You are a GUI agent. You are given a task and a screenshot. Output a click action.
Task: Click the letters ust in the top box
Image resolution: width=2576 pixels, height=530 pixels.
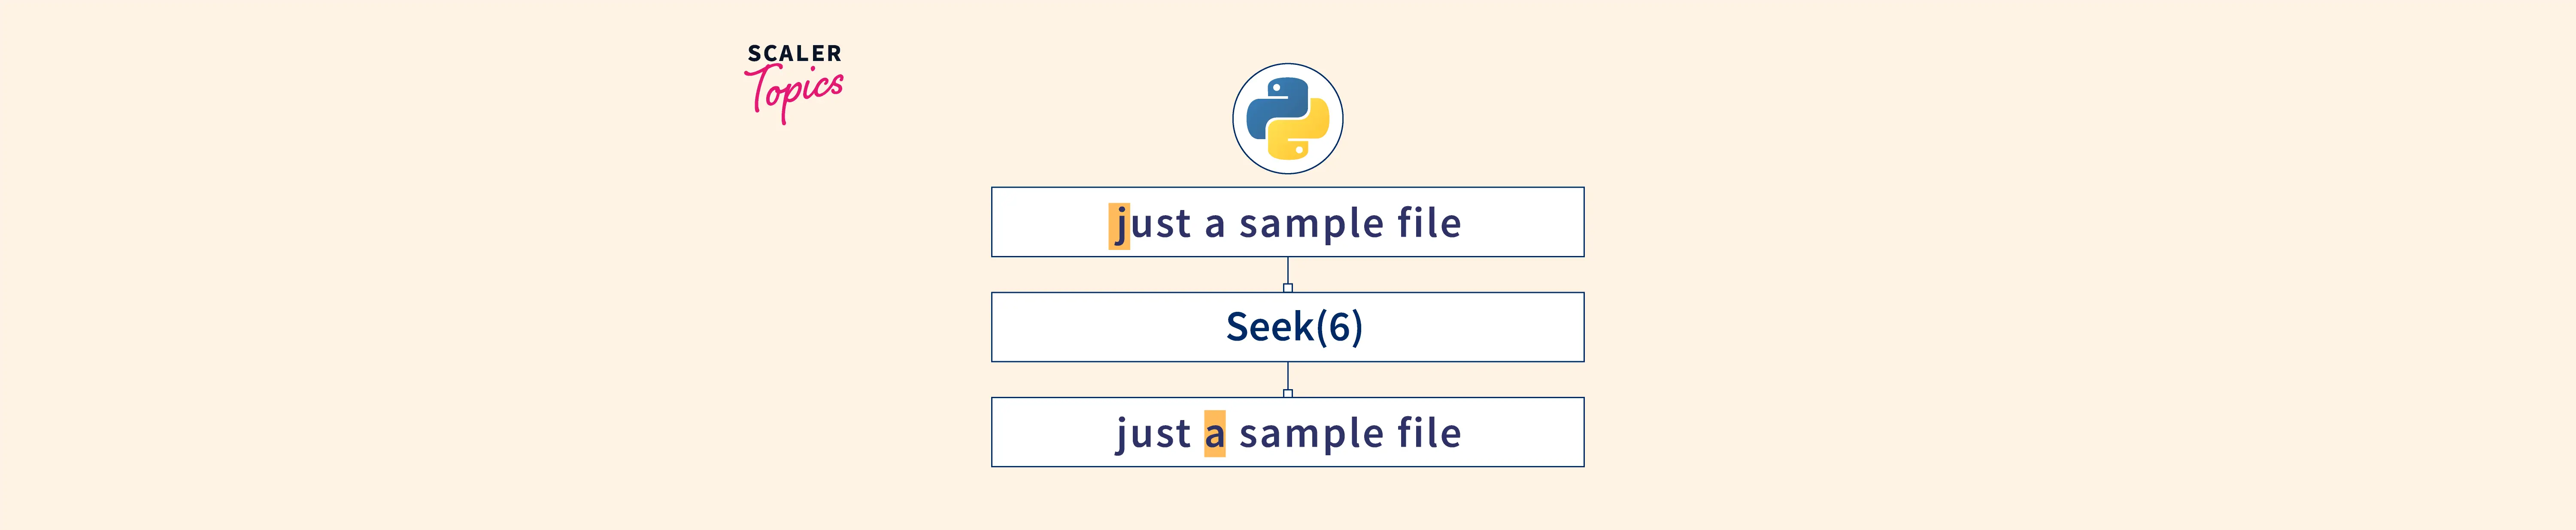click(1161, 224)
